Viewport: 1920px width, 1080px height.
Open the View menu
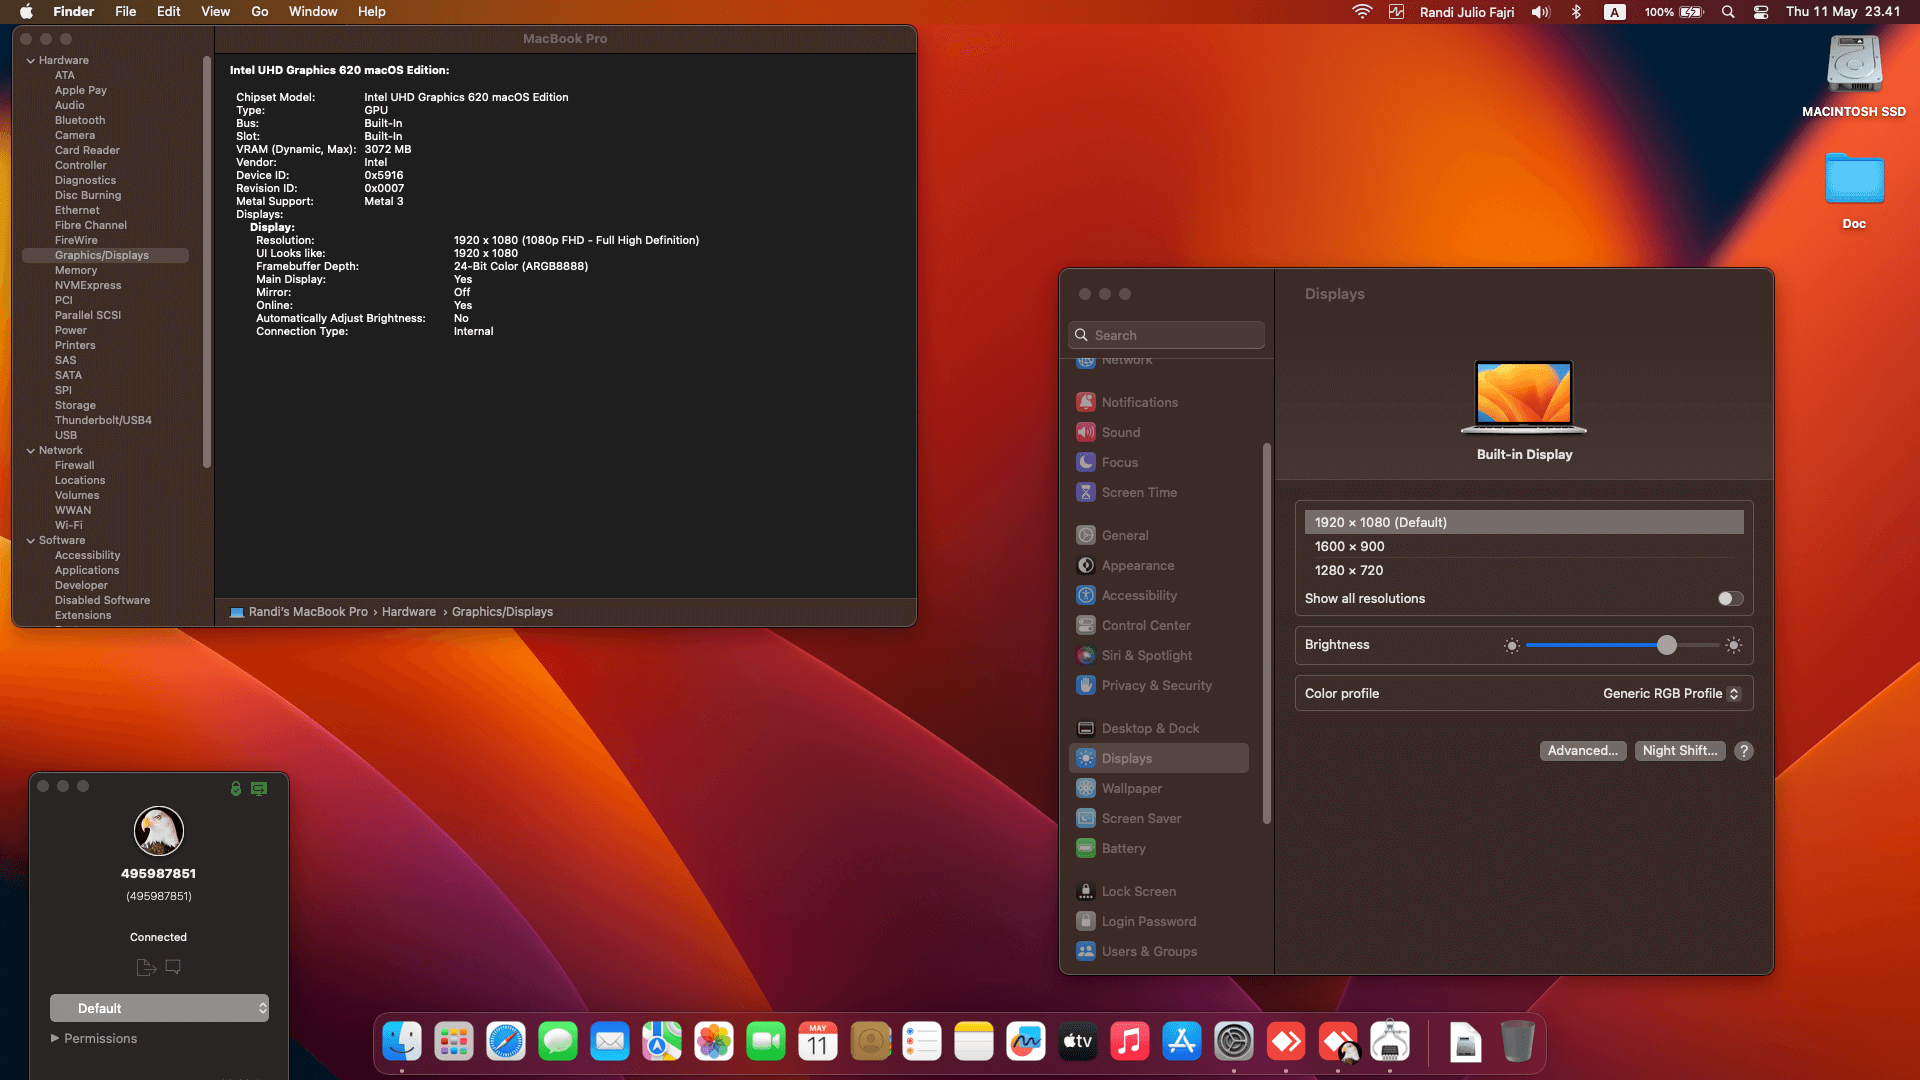[216, 12]
